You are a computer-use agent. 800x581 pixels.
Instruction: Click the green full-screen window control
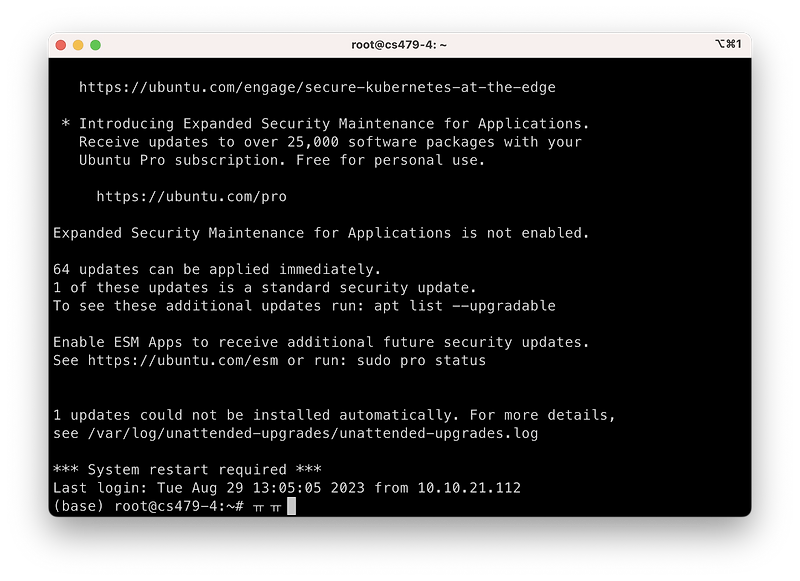coord(96,45)
